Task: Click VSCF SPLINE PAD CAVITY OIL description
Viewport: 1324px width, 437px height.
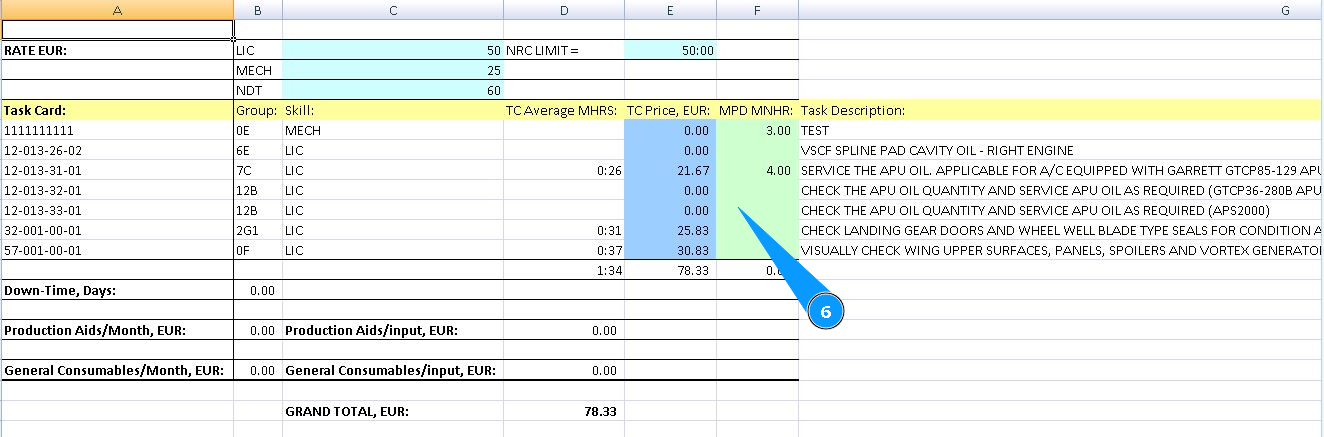Action: tap(1061, 150)
